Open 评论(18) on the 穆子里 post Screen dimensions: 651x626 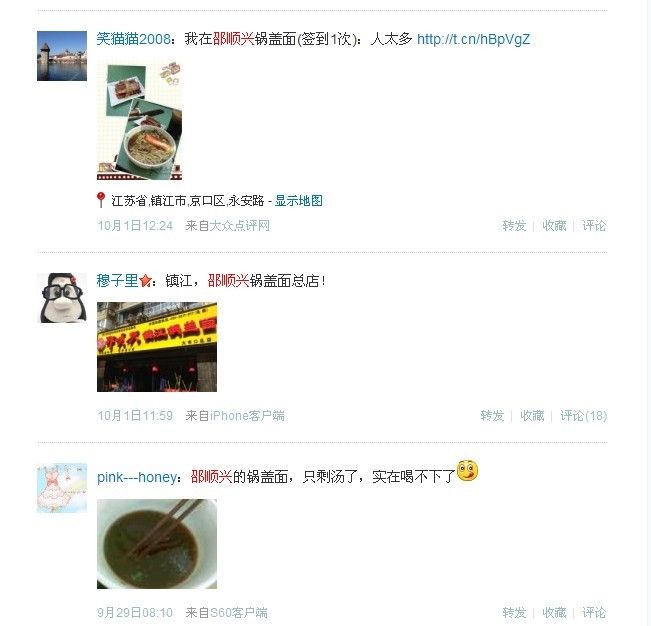[583, 416]
